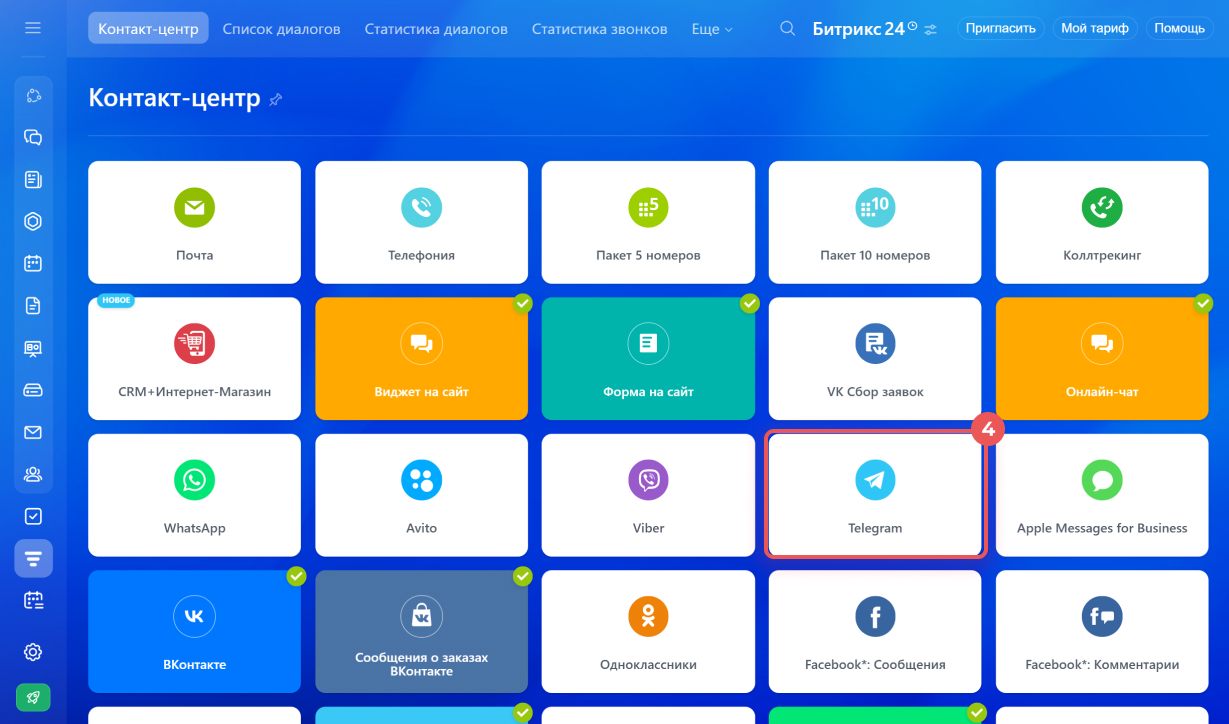Open the Пакет 10 номеров card

click(x=875, y=222)
